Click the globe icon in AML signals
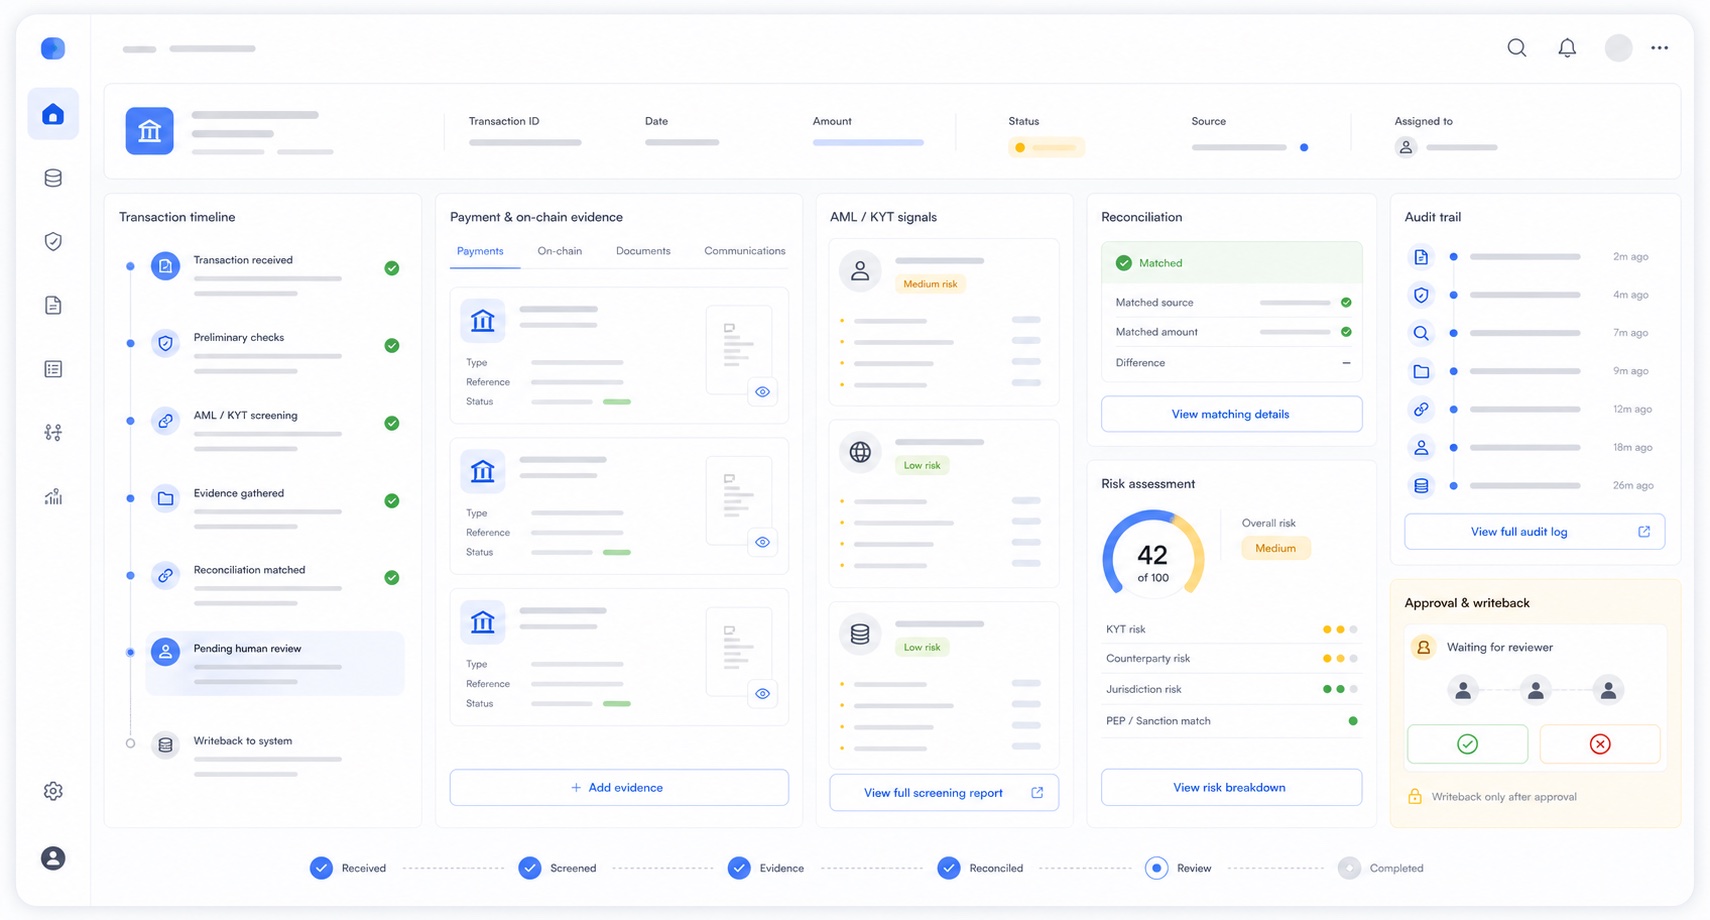 pyautogui.click(x=860, y=452)
